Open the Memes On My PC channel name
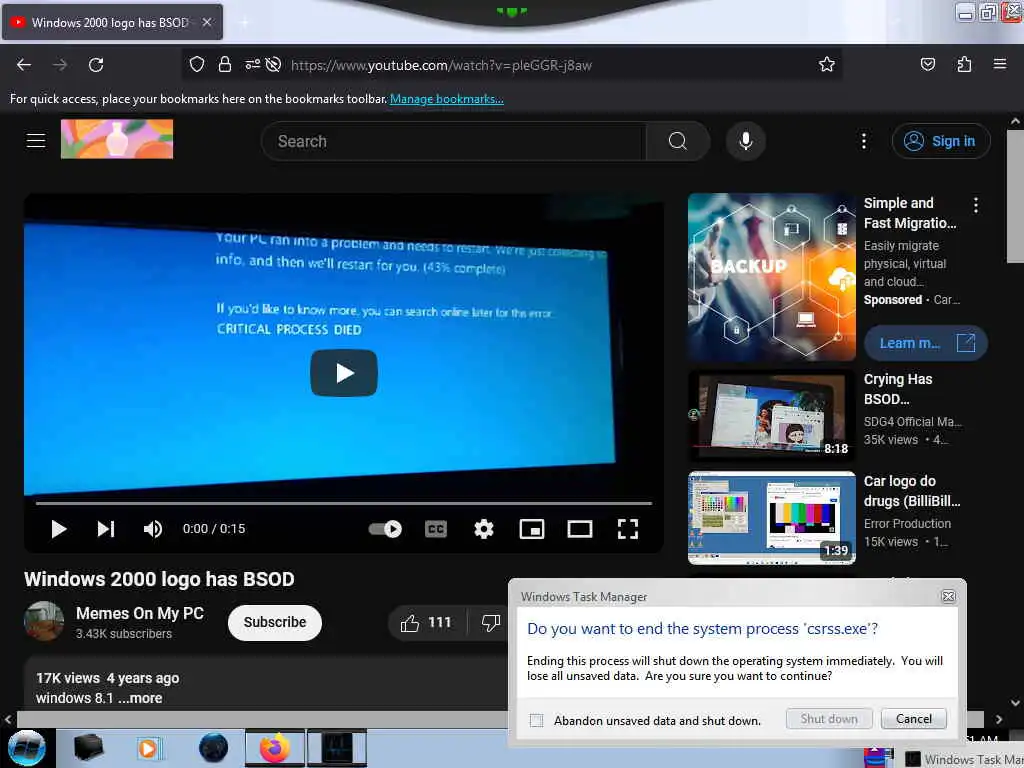This screenshot has height=768, width=1024. pyautogui.click(x=140, y=613)
